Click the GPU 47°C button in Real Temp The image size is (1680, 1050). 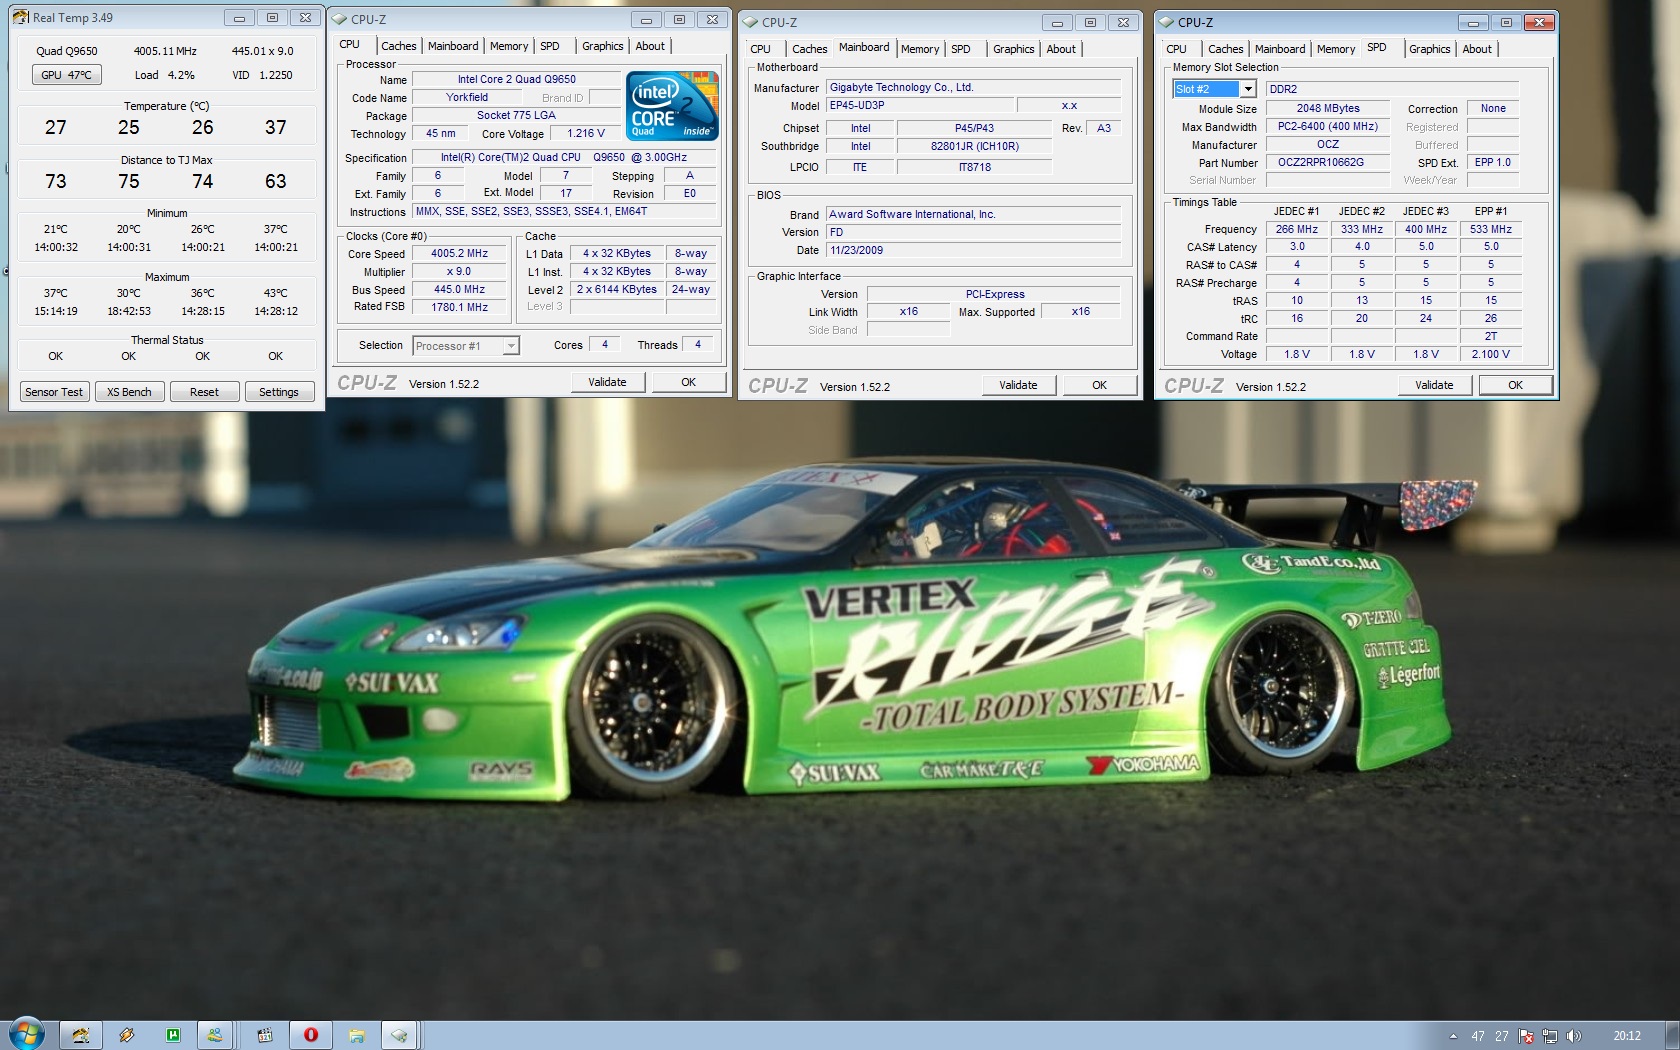pyautogui.click(x=66, y=75)
